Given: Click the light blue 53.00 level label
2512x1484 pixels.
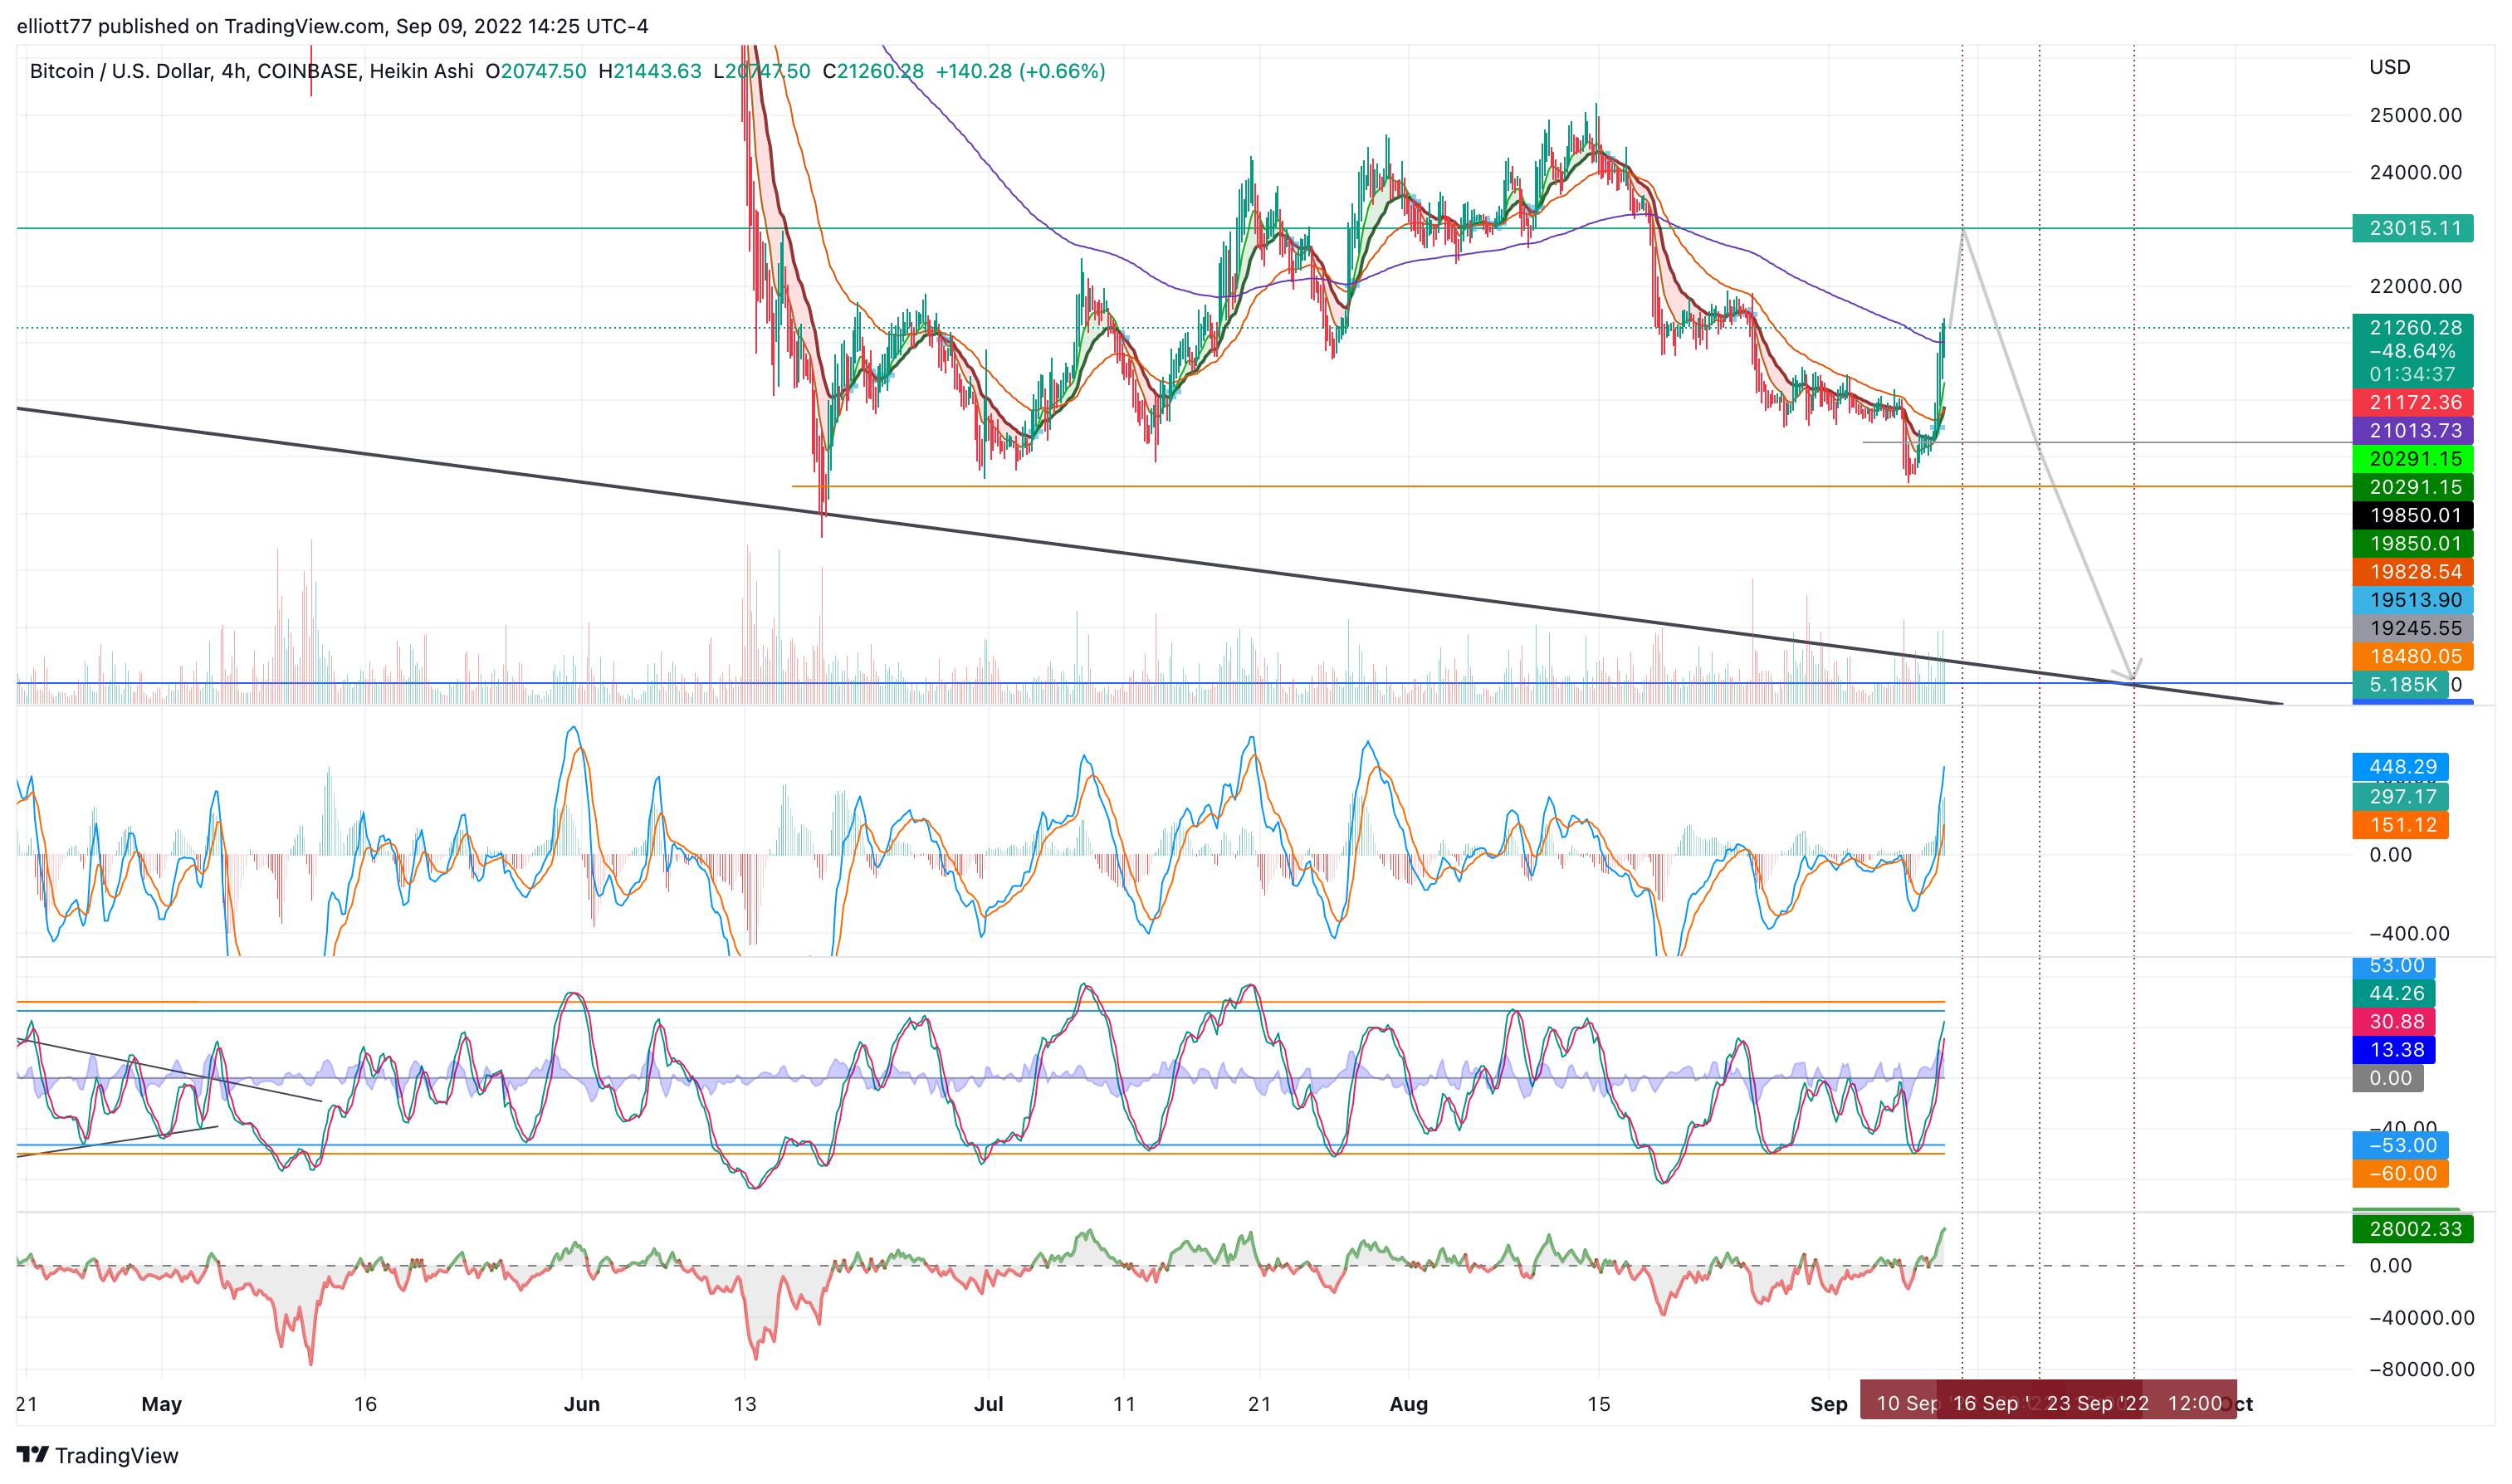Looking at the screenshot, I should (x=2394, y=966).
